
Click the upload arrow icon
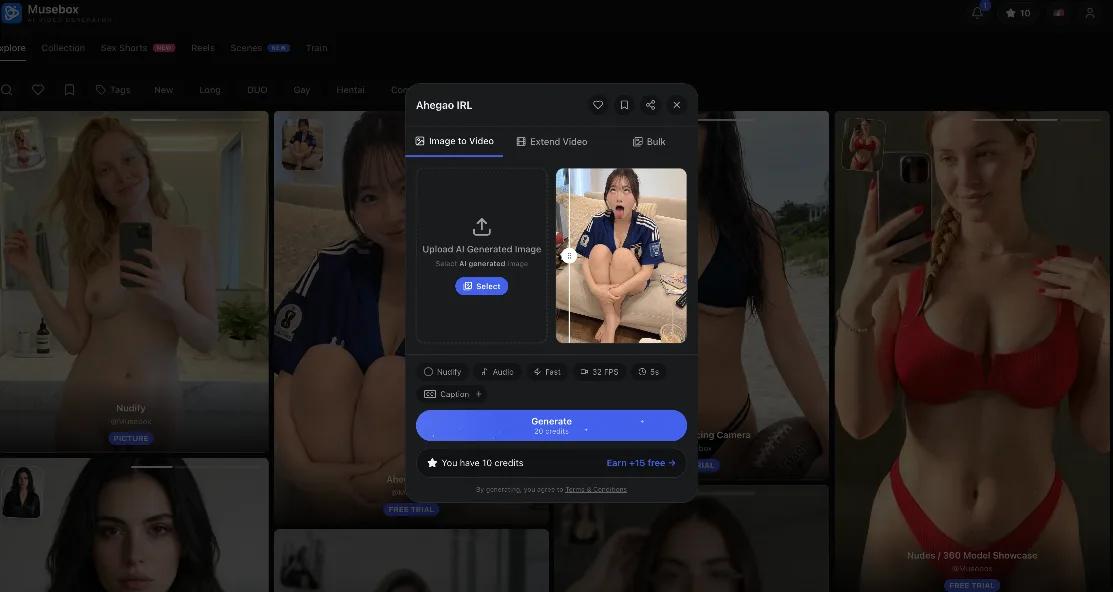click(x=481, y=227)
